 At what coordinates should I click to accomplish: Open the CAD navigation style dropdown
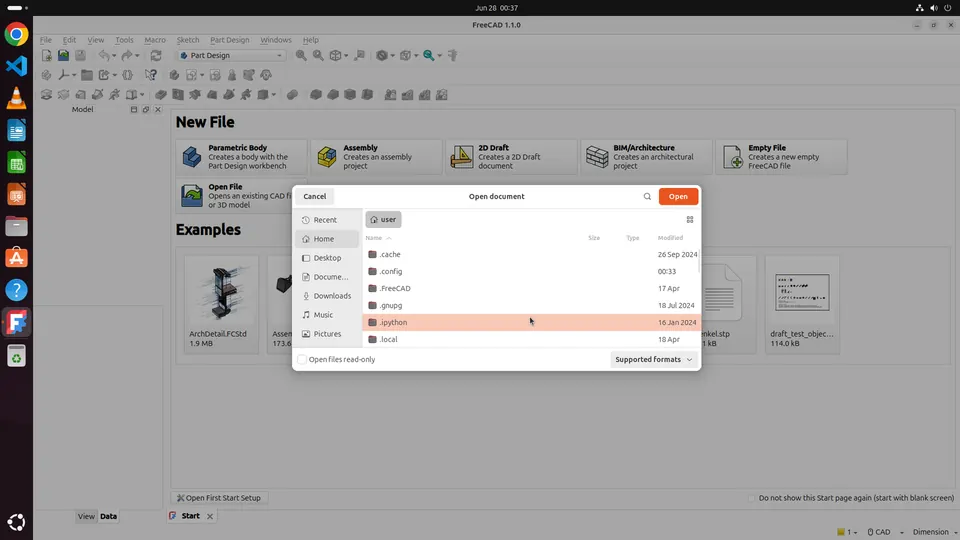(885, 532)
